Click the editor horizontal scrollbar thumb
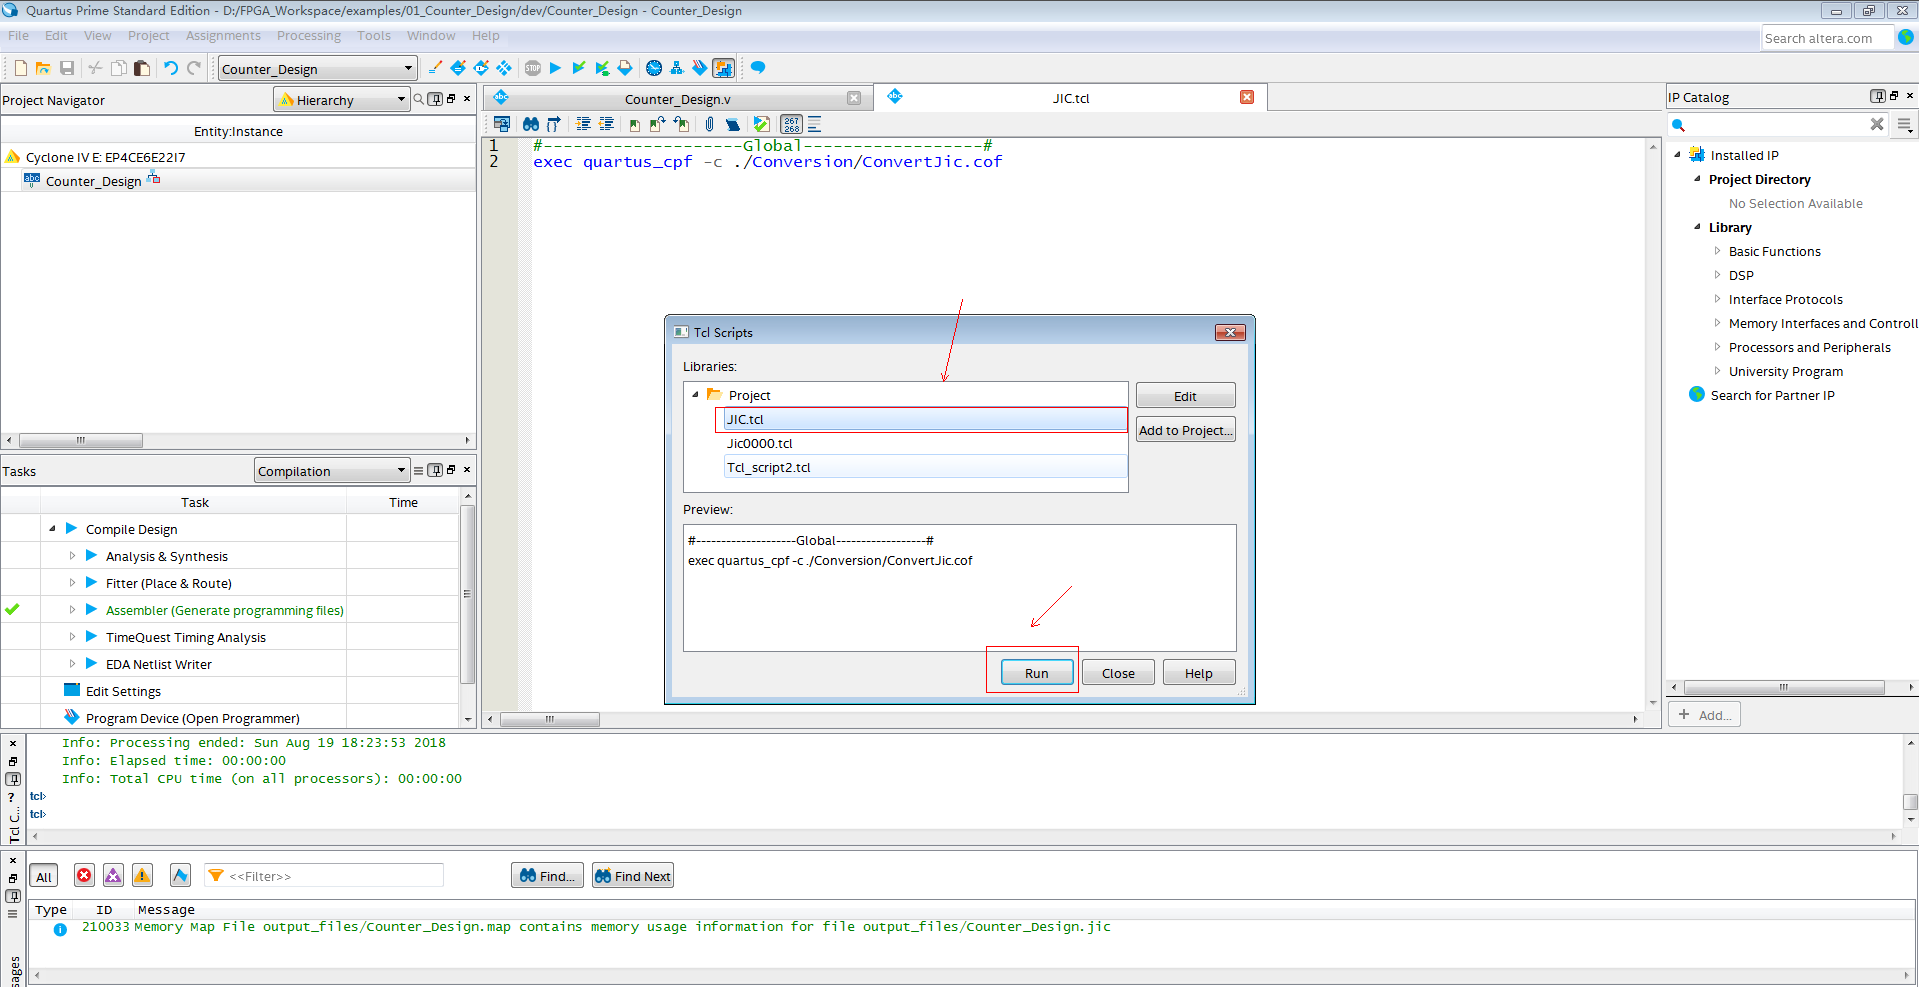Image resolution: width=1919 pixels, height=987 pixels. pos(549,719)
